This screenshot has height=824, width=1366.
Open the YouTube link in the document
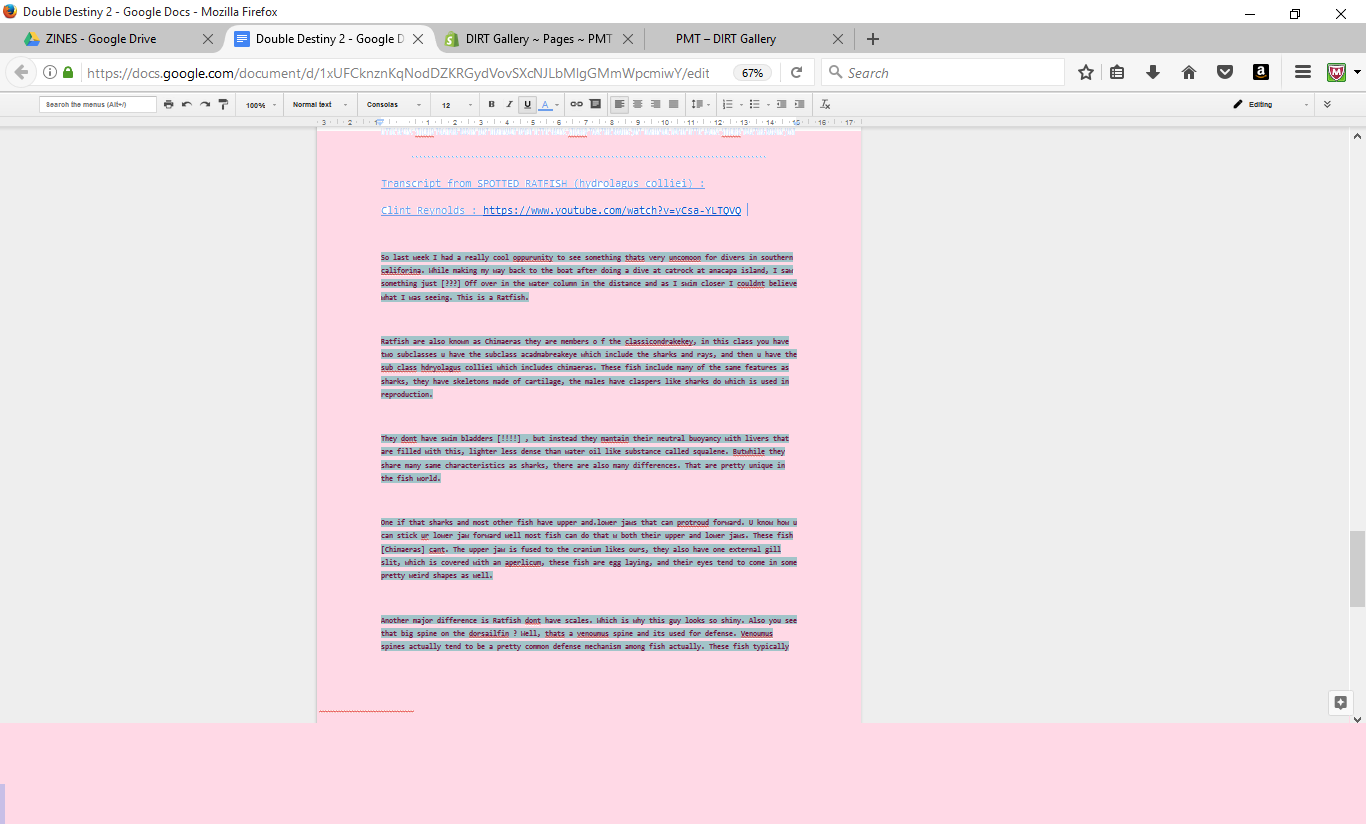pos(612,211)
